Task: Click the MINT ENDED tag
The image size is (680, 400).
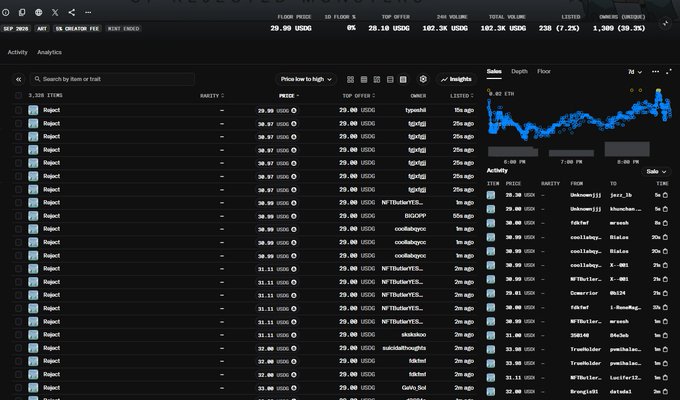Action: pos(124,29)
